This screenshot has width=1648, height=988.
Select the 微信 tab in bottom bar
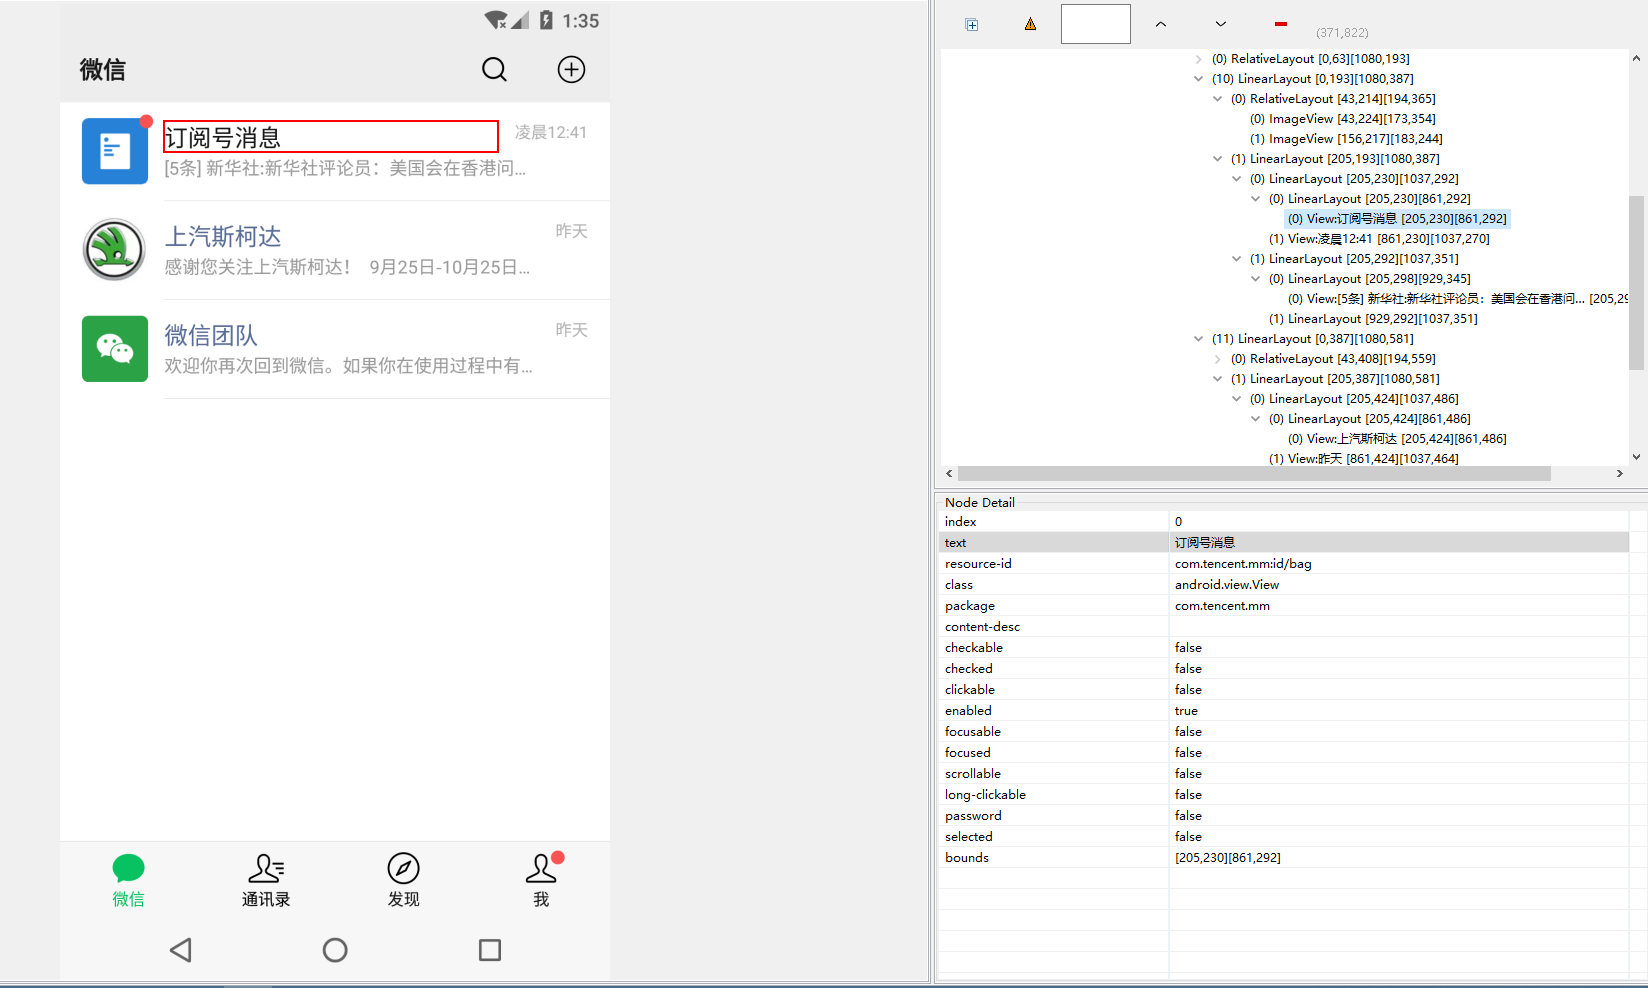pyautogui.click(x=128, y=881)
